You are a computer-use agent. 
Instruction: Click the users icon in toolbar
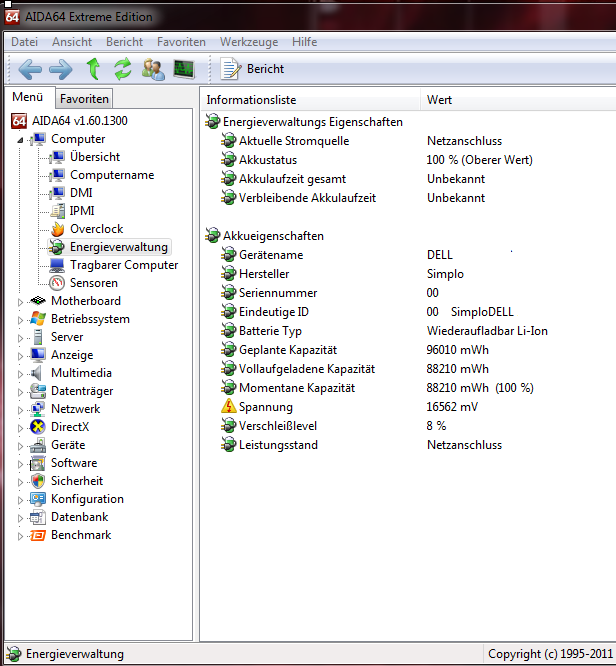pos(153,69)
